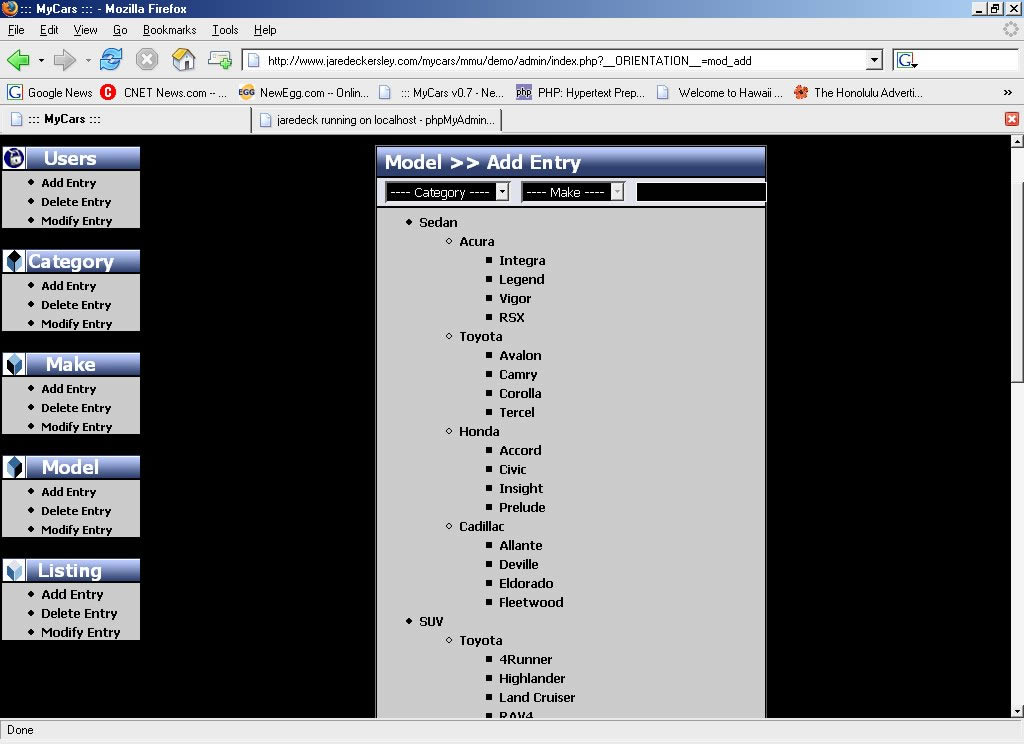1024x744 pixels.
Task: Open the View menu
Action: coord(85,30)
